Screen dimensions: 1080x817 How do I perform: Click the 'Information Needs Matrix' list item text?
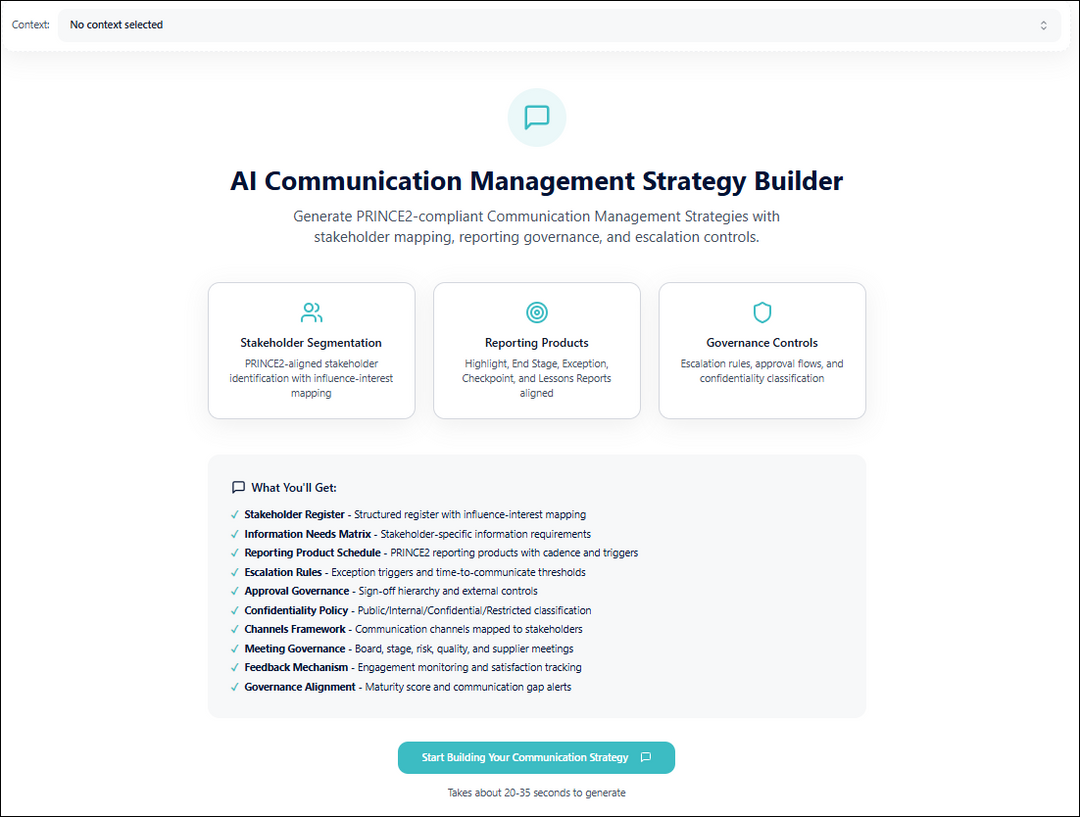417,534
